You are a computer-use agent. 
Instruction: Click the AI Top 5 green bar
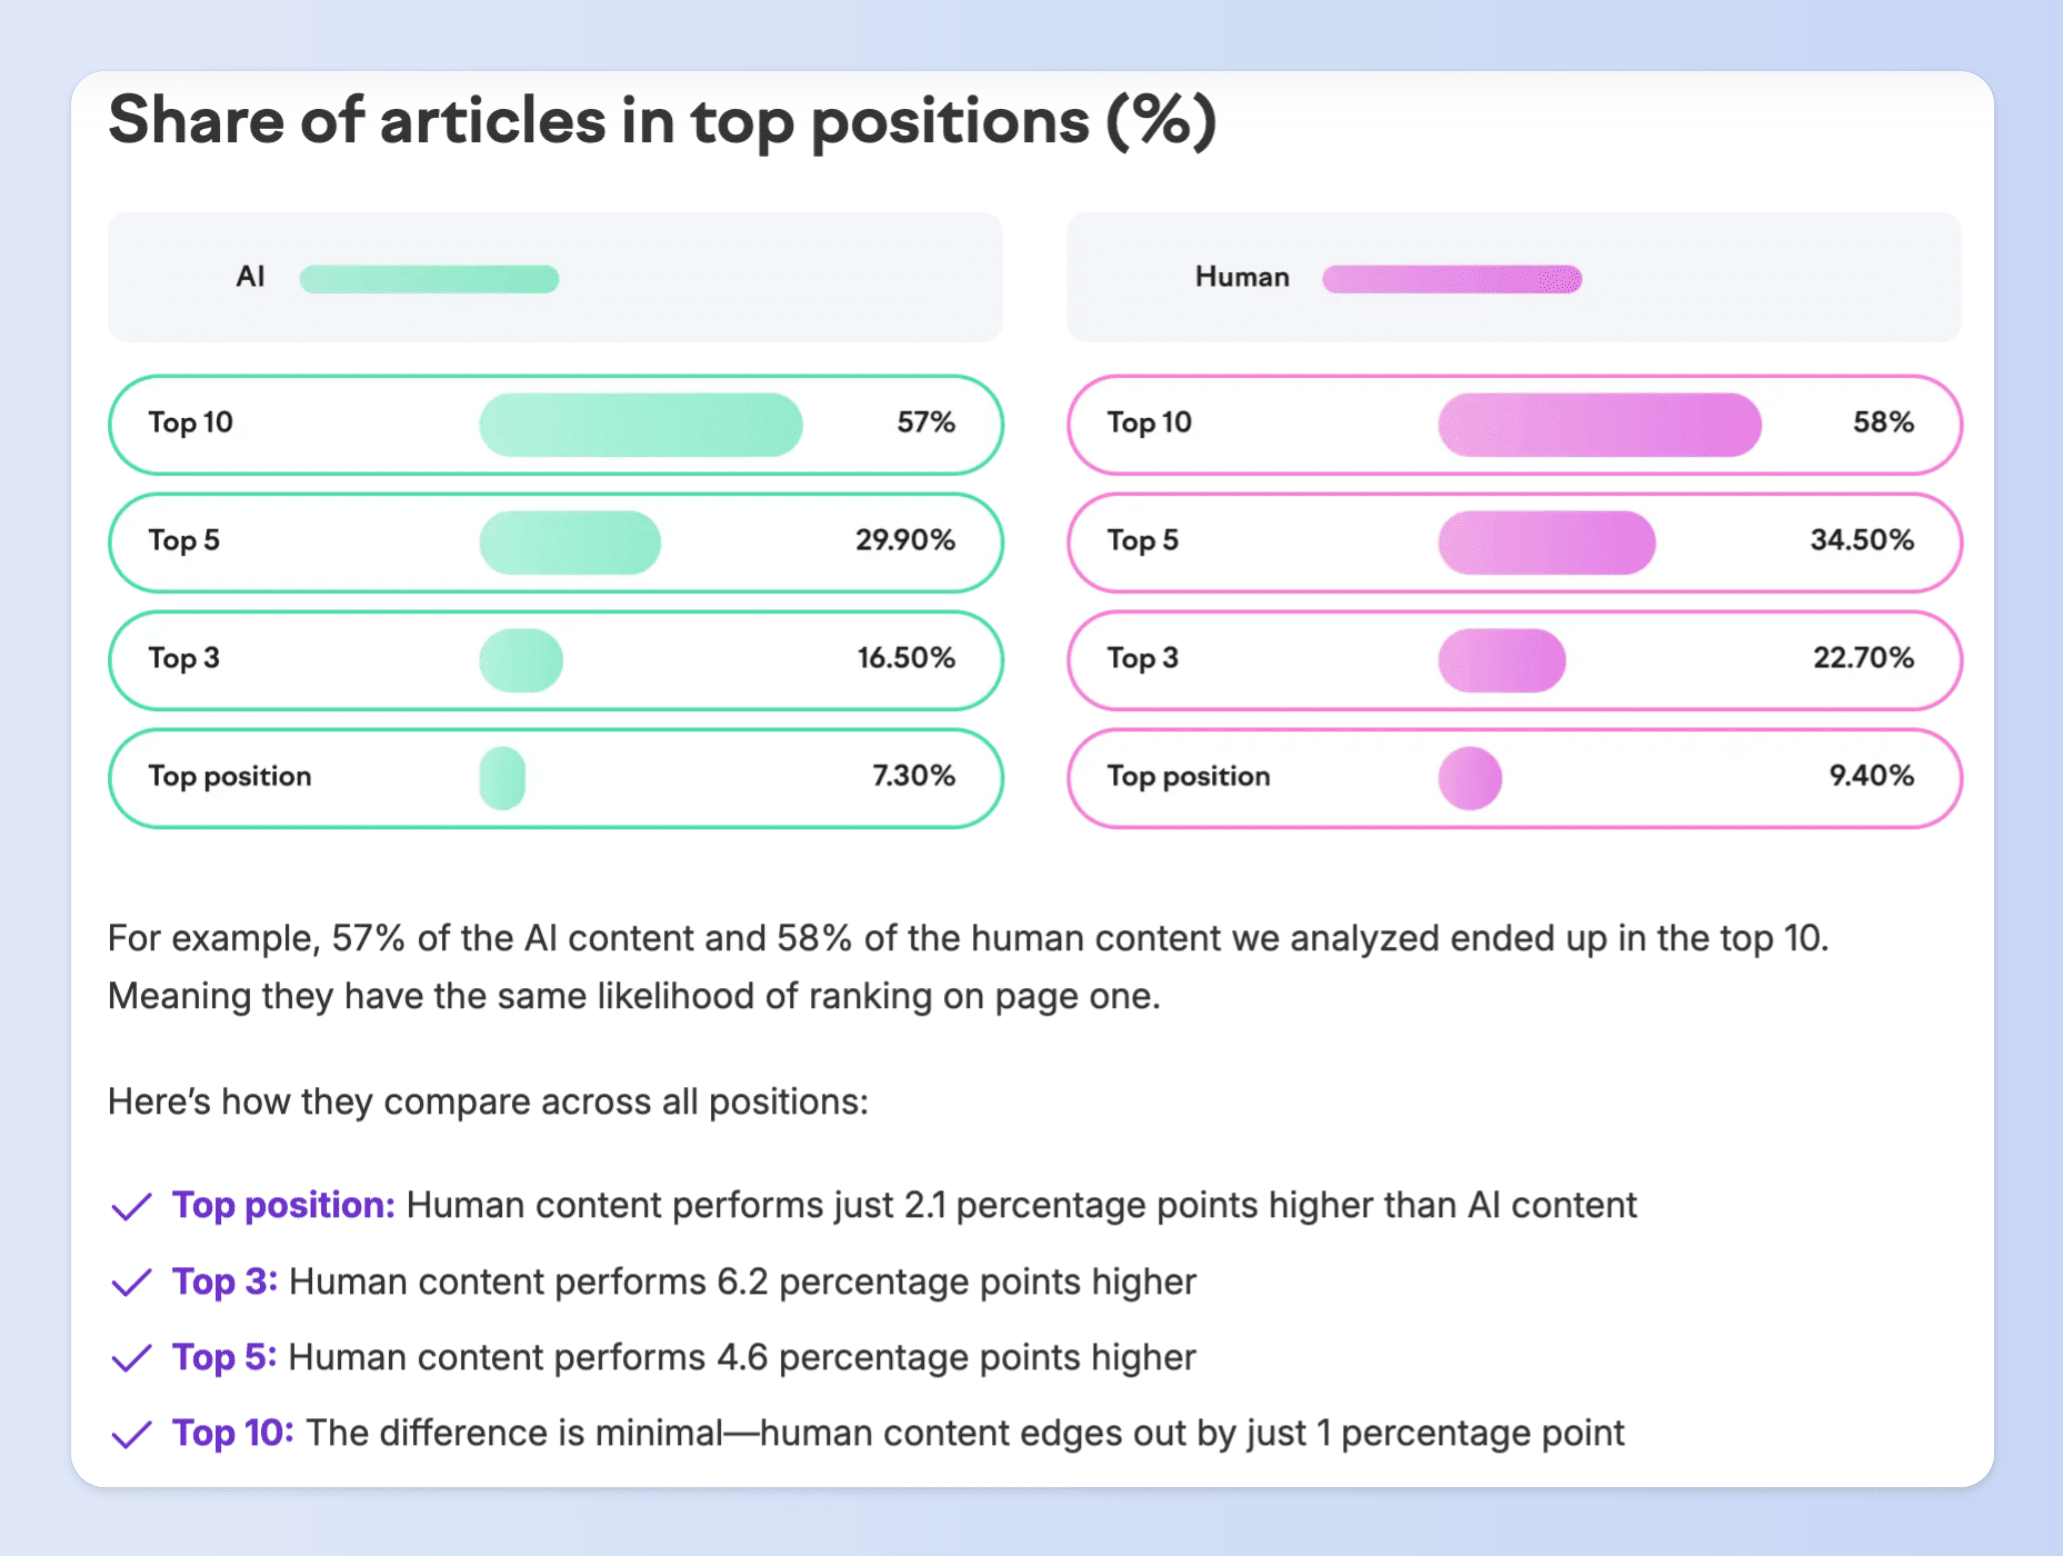coord(570,543)
